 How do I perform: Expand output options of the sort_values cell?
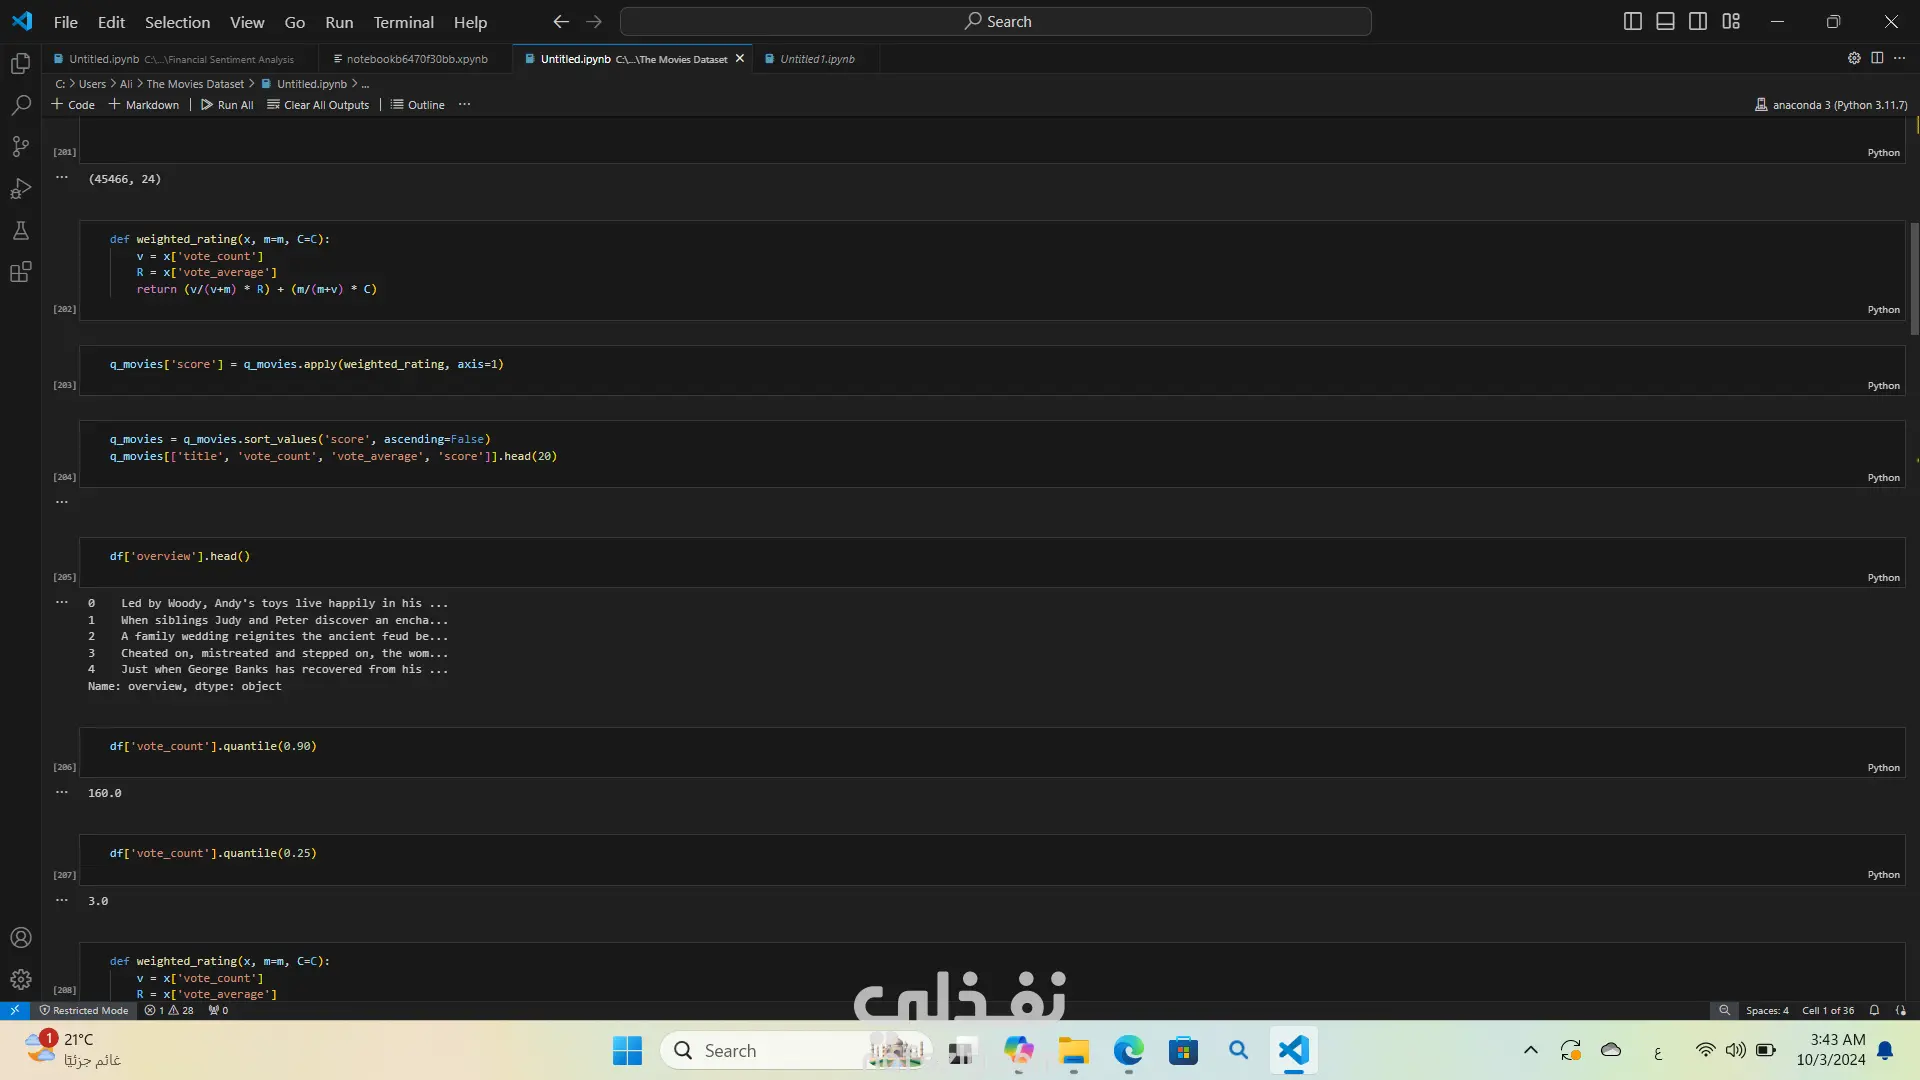pyautogui.click(x=62, y=502)
